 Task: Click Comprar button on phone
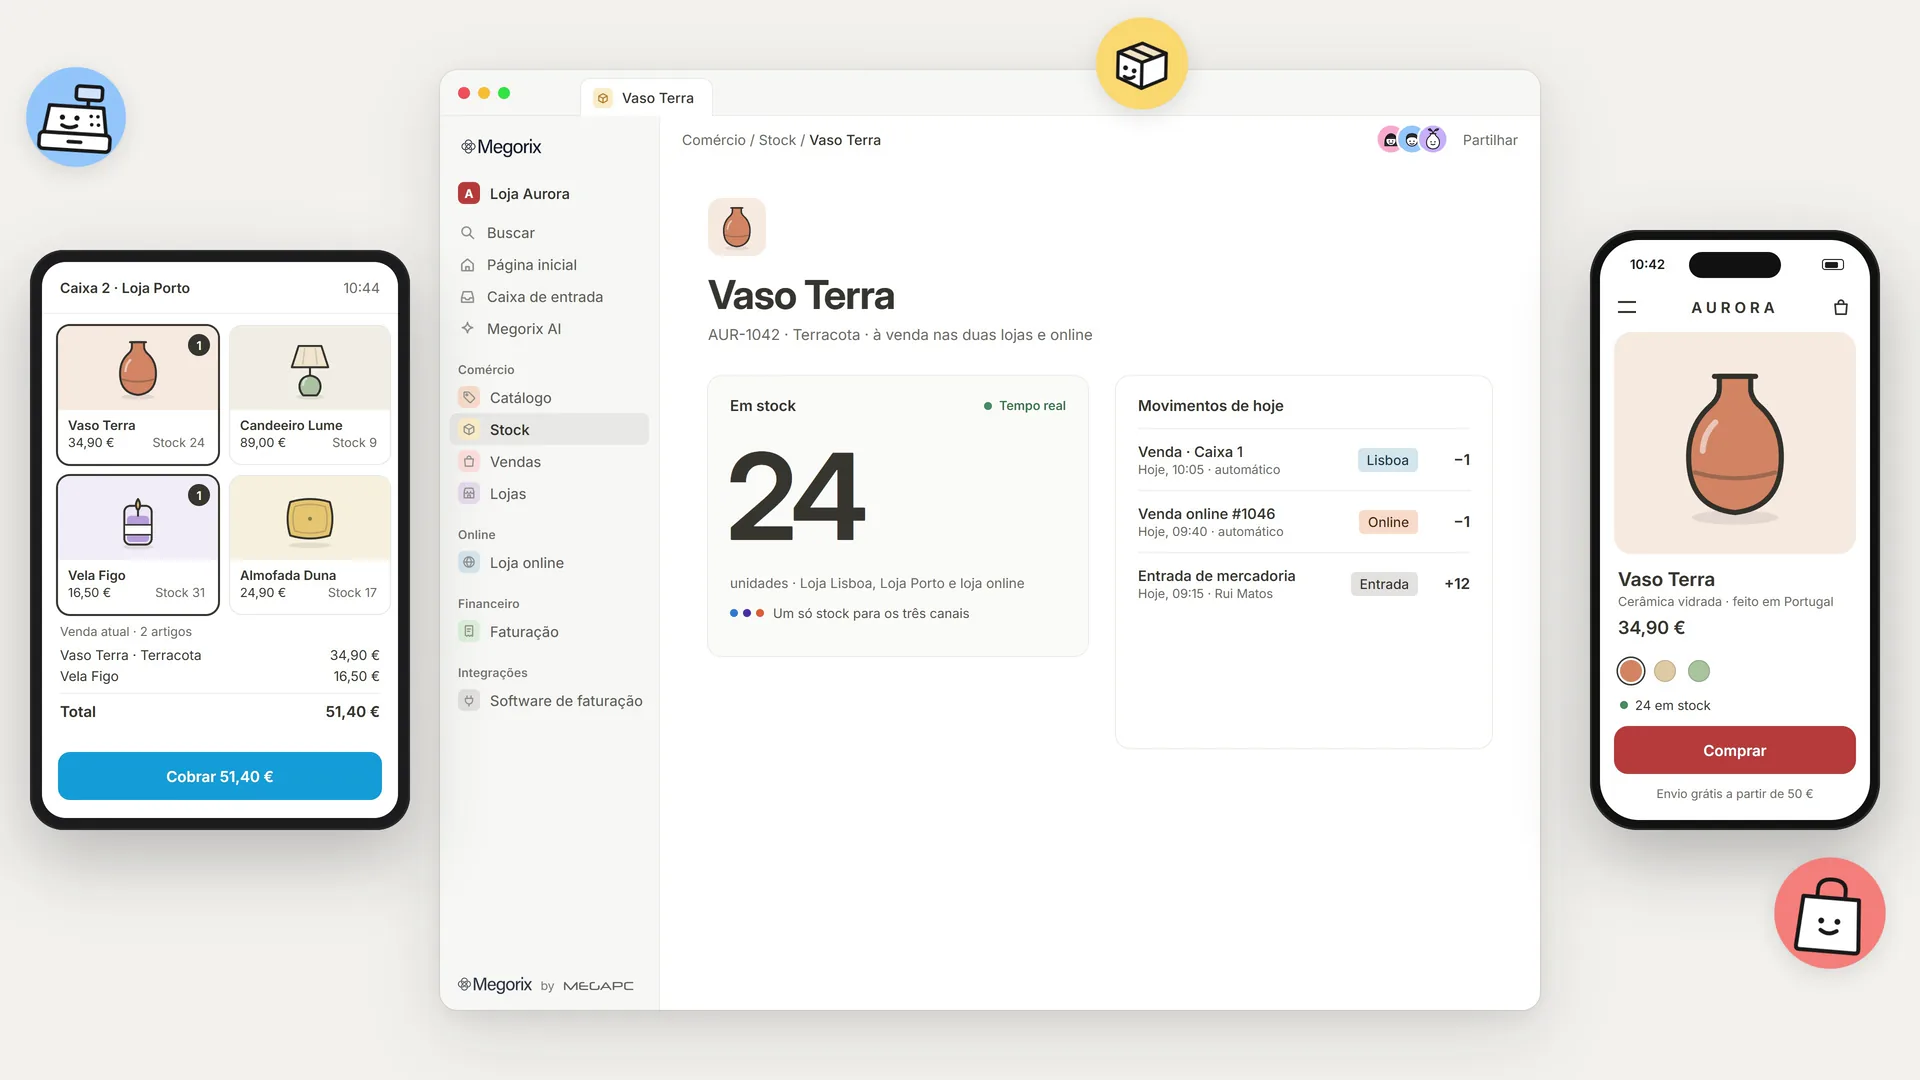(x=1735, y=750)
